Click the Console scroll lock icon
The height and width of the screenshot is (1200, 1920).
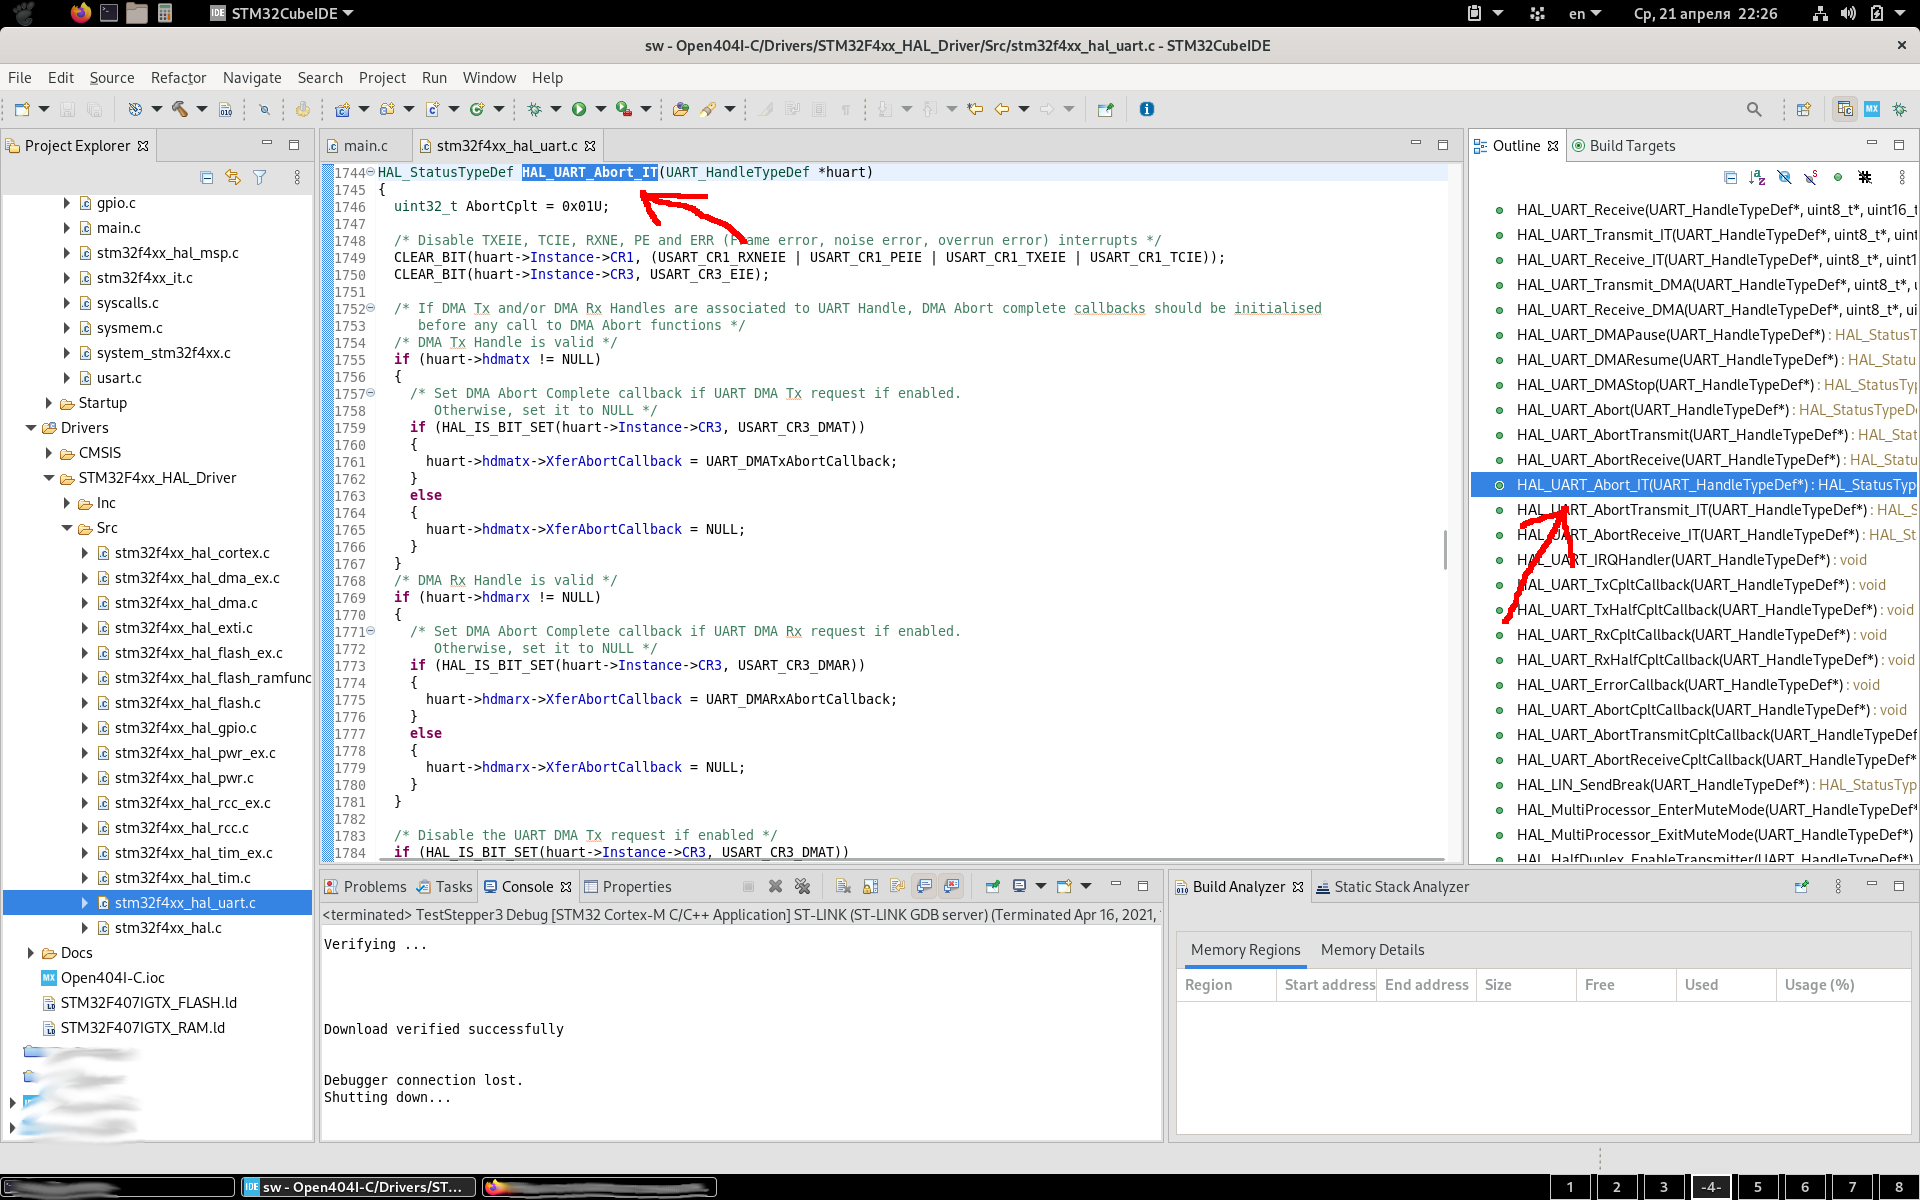870,886
